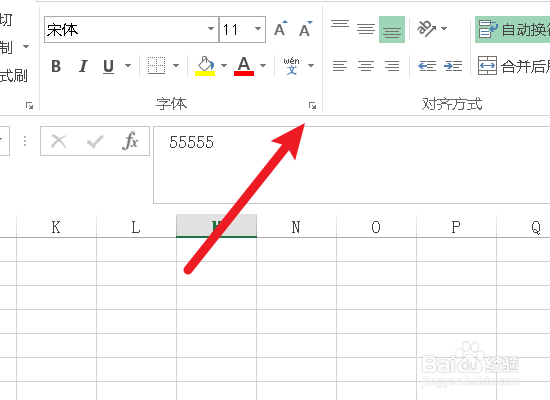Increase font size button
Screen dimensions: 550x400
281,29
